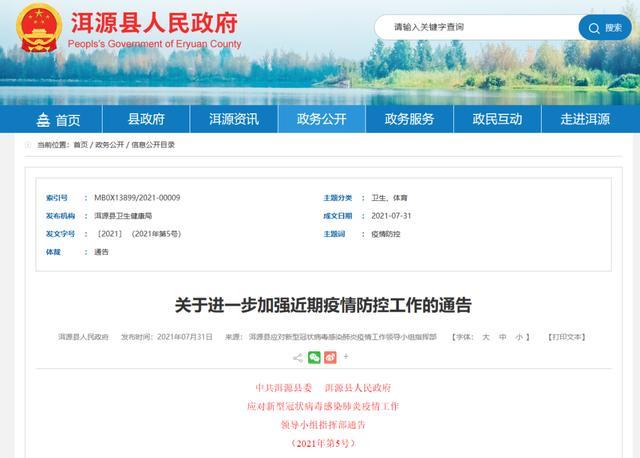
Task: Type in the keyword search field
Action: (480, 27)
